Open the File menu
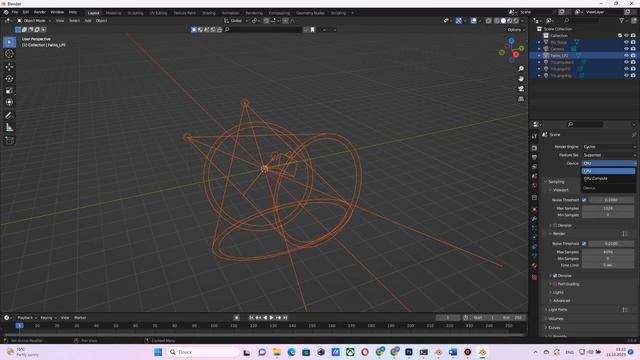Screen dimensions: 640x360 pyautogui.click(x=15, y=12)
